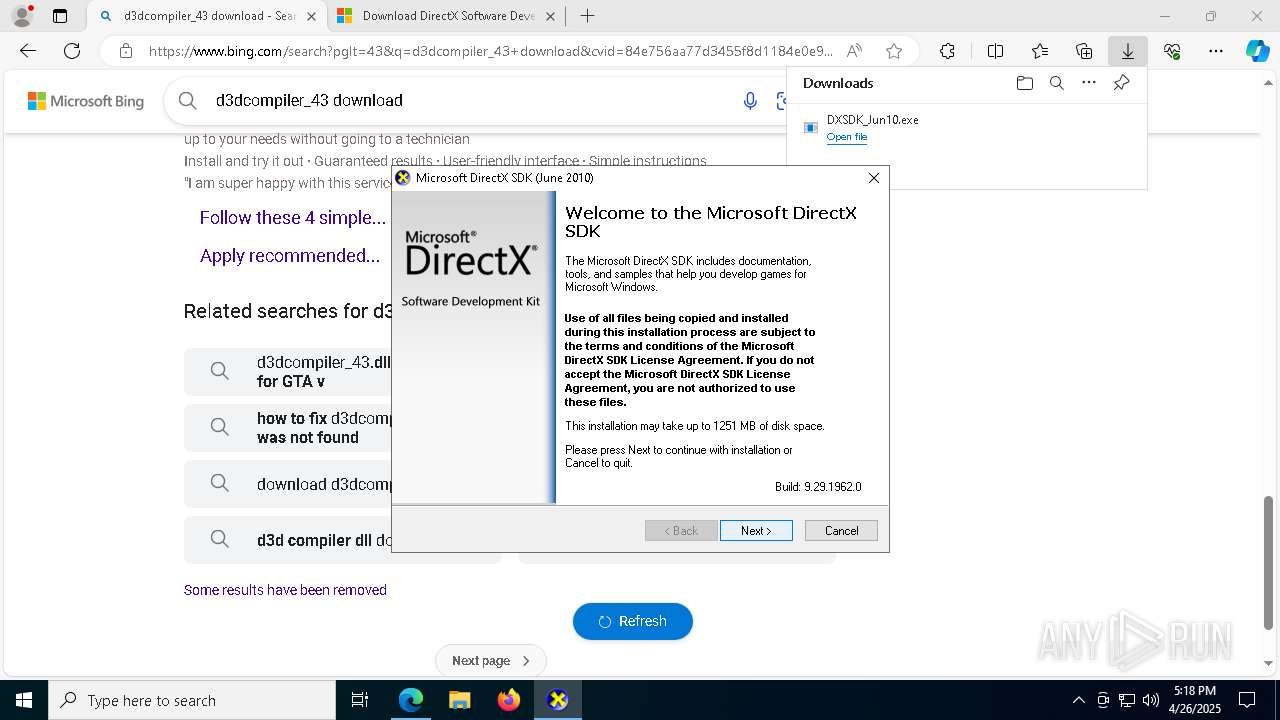
Task: Open downloads folder icon in Downloads panel
Action: (1024, 83)
